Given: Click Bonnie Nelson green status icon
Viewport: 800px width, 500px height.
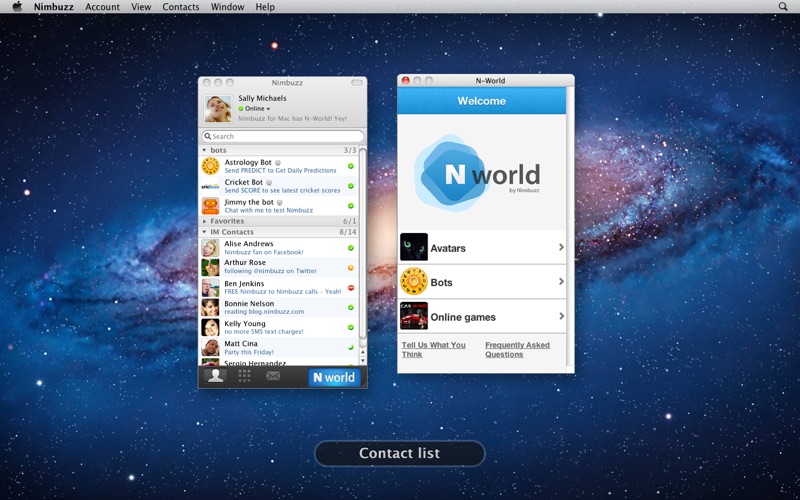Looking at the screenshot, I should click(x=351, y=308).
